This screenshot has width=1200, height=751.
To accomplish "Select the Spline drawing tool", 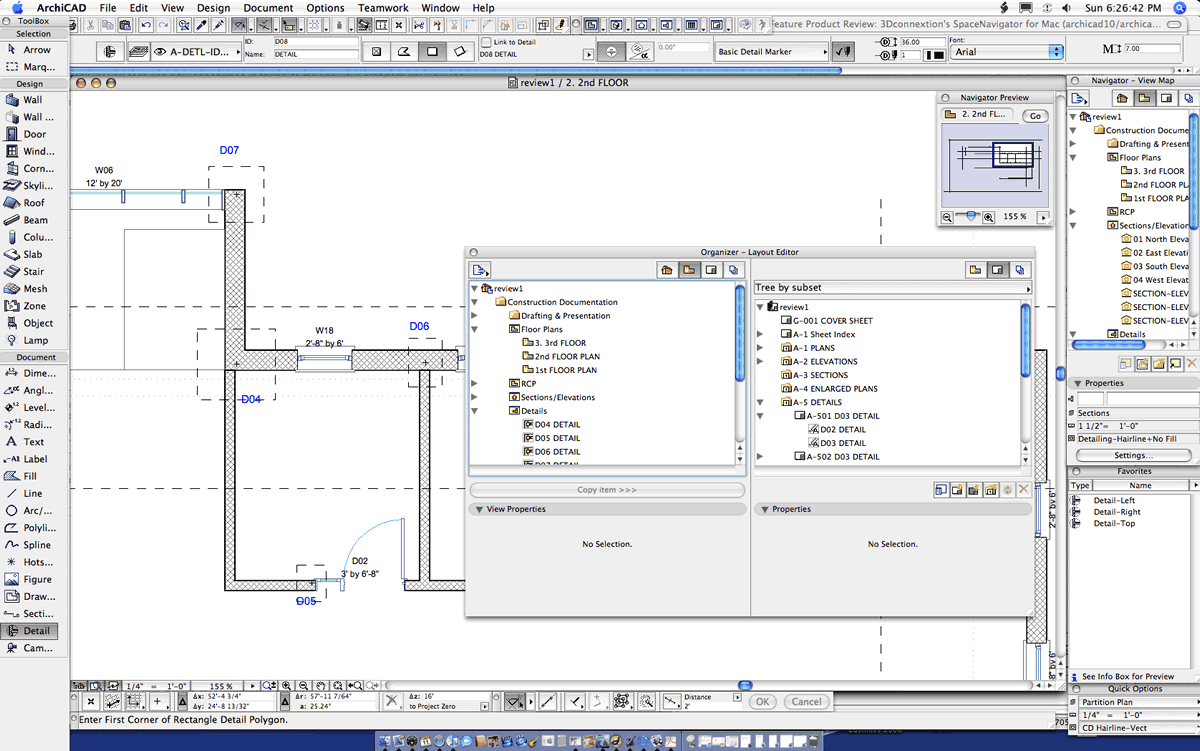I will coord(36,545).
